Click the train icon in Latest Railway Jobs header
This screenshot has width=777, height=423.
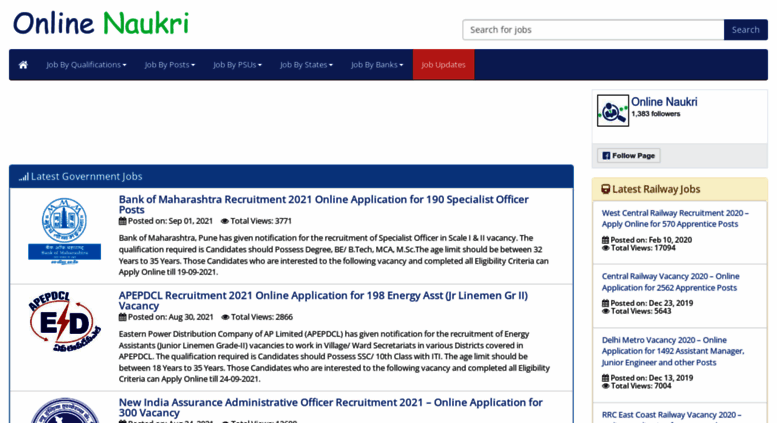coord(606,189)
